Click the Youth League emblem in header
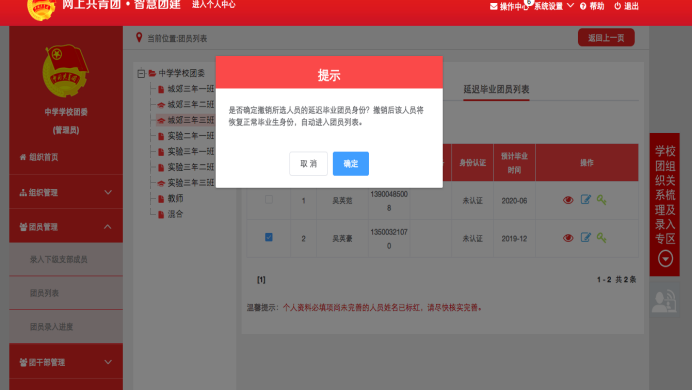The image size is (692, 390). pos(41,9)
